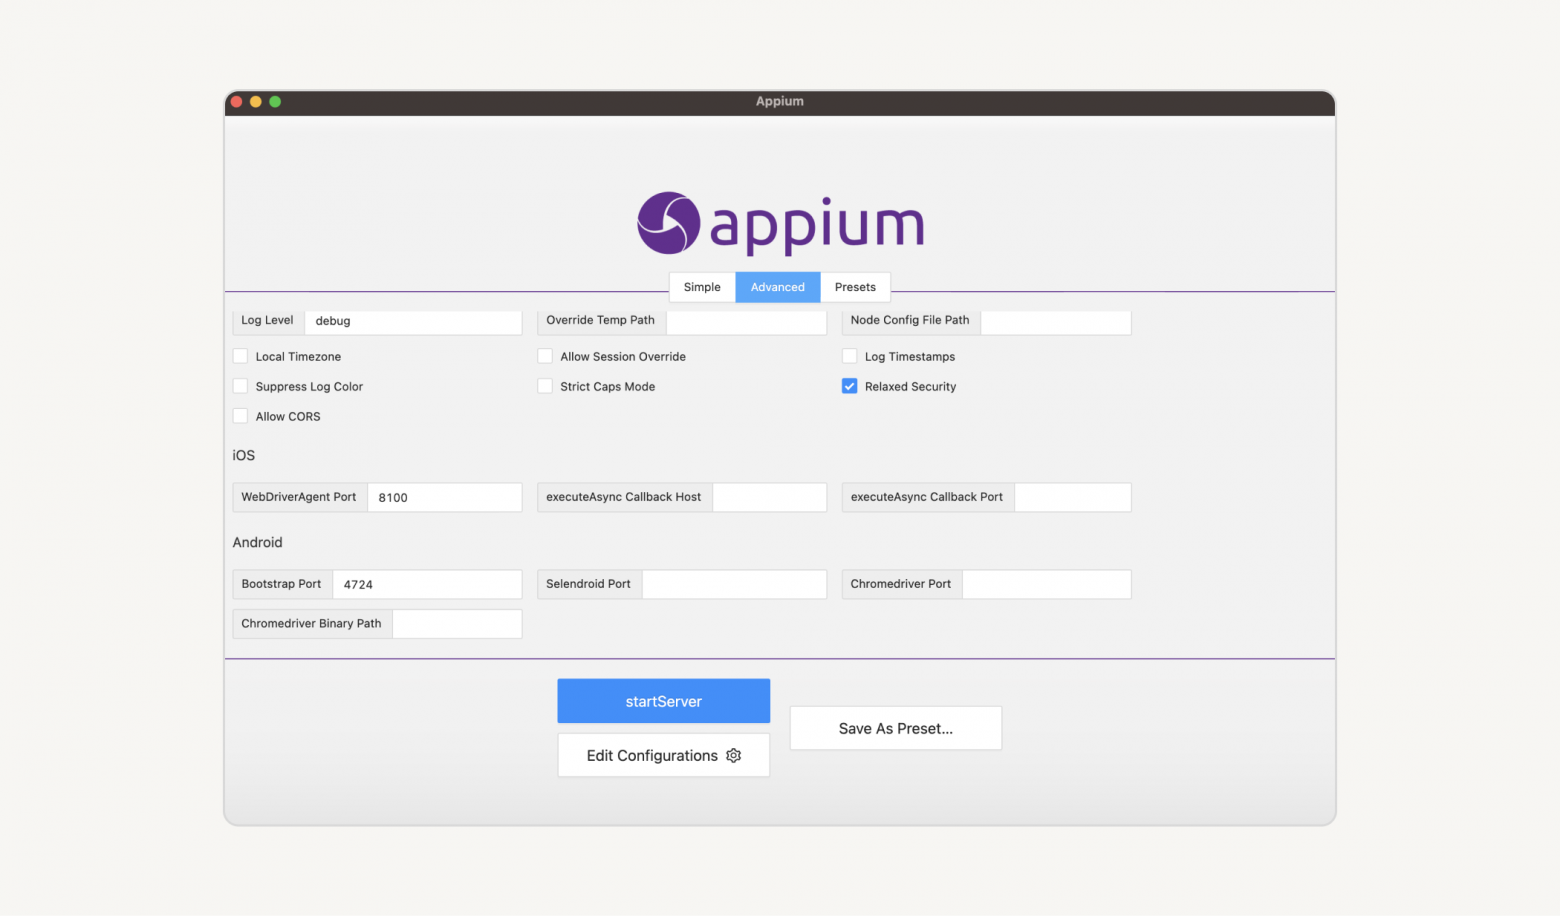This screenshot has width=1560, height=916.
Task: Click the WebDriverAgent Port label
Action: 299,497
